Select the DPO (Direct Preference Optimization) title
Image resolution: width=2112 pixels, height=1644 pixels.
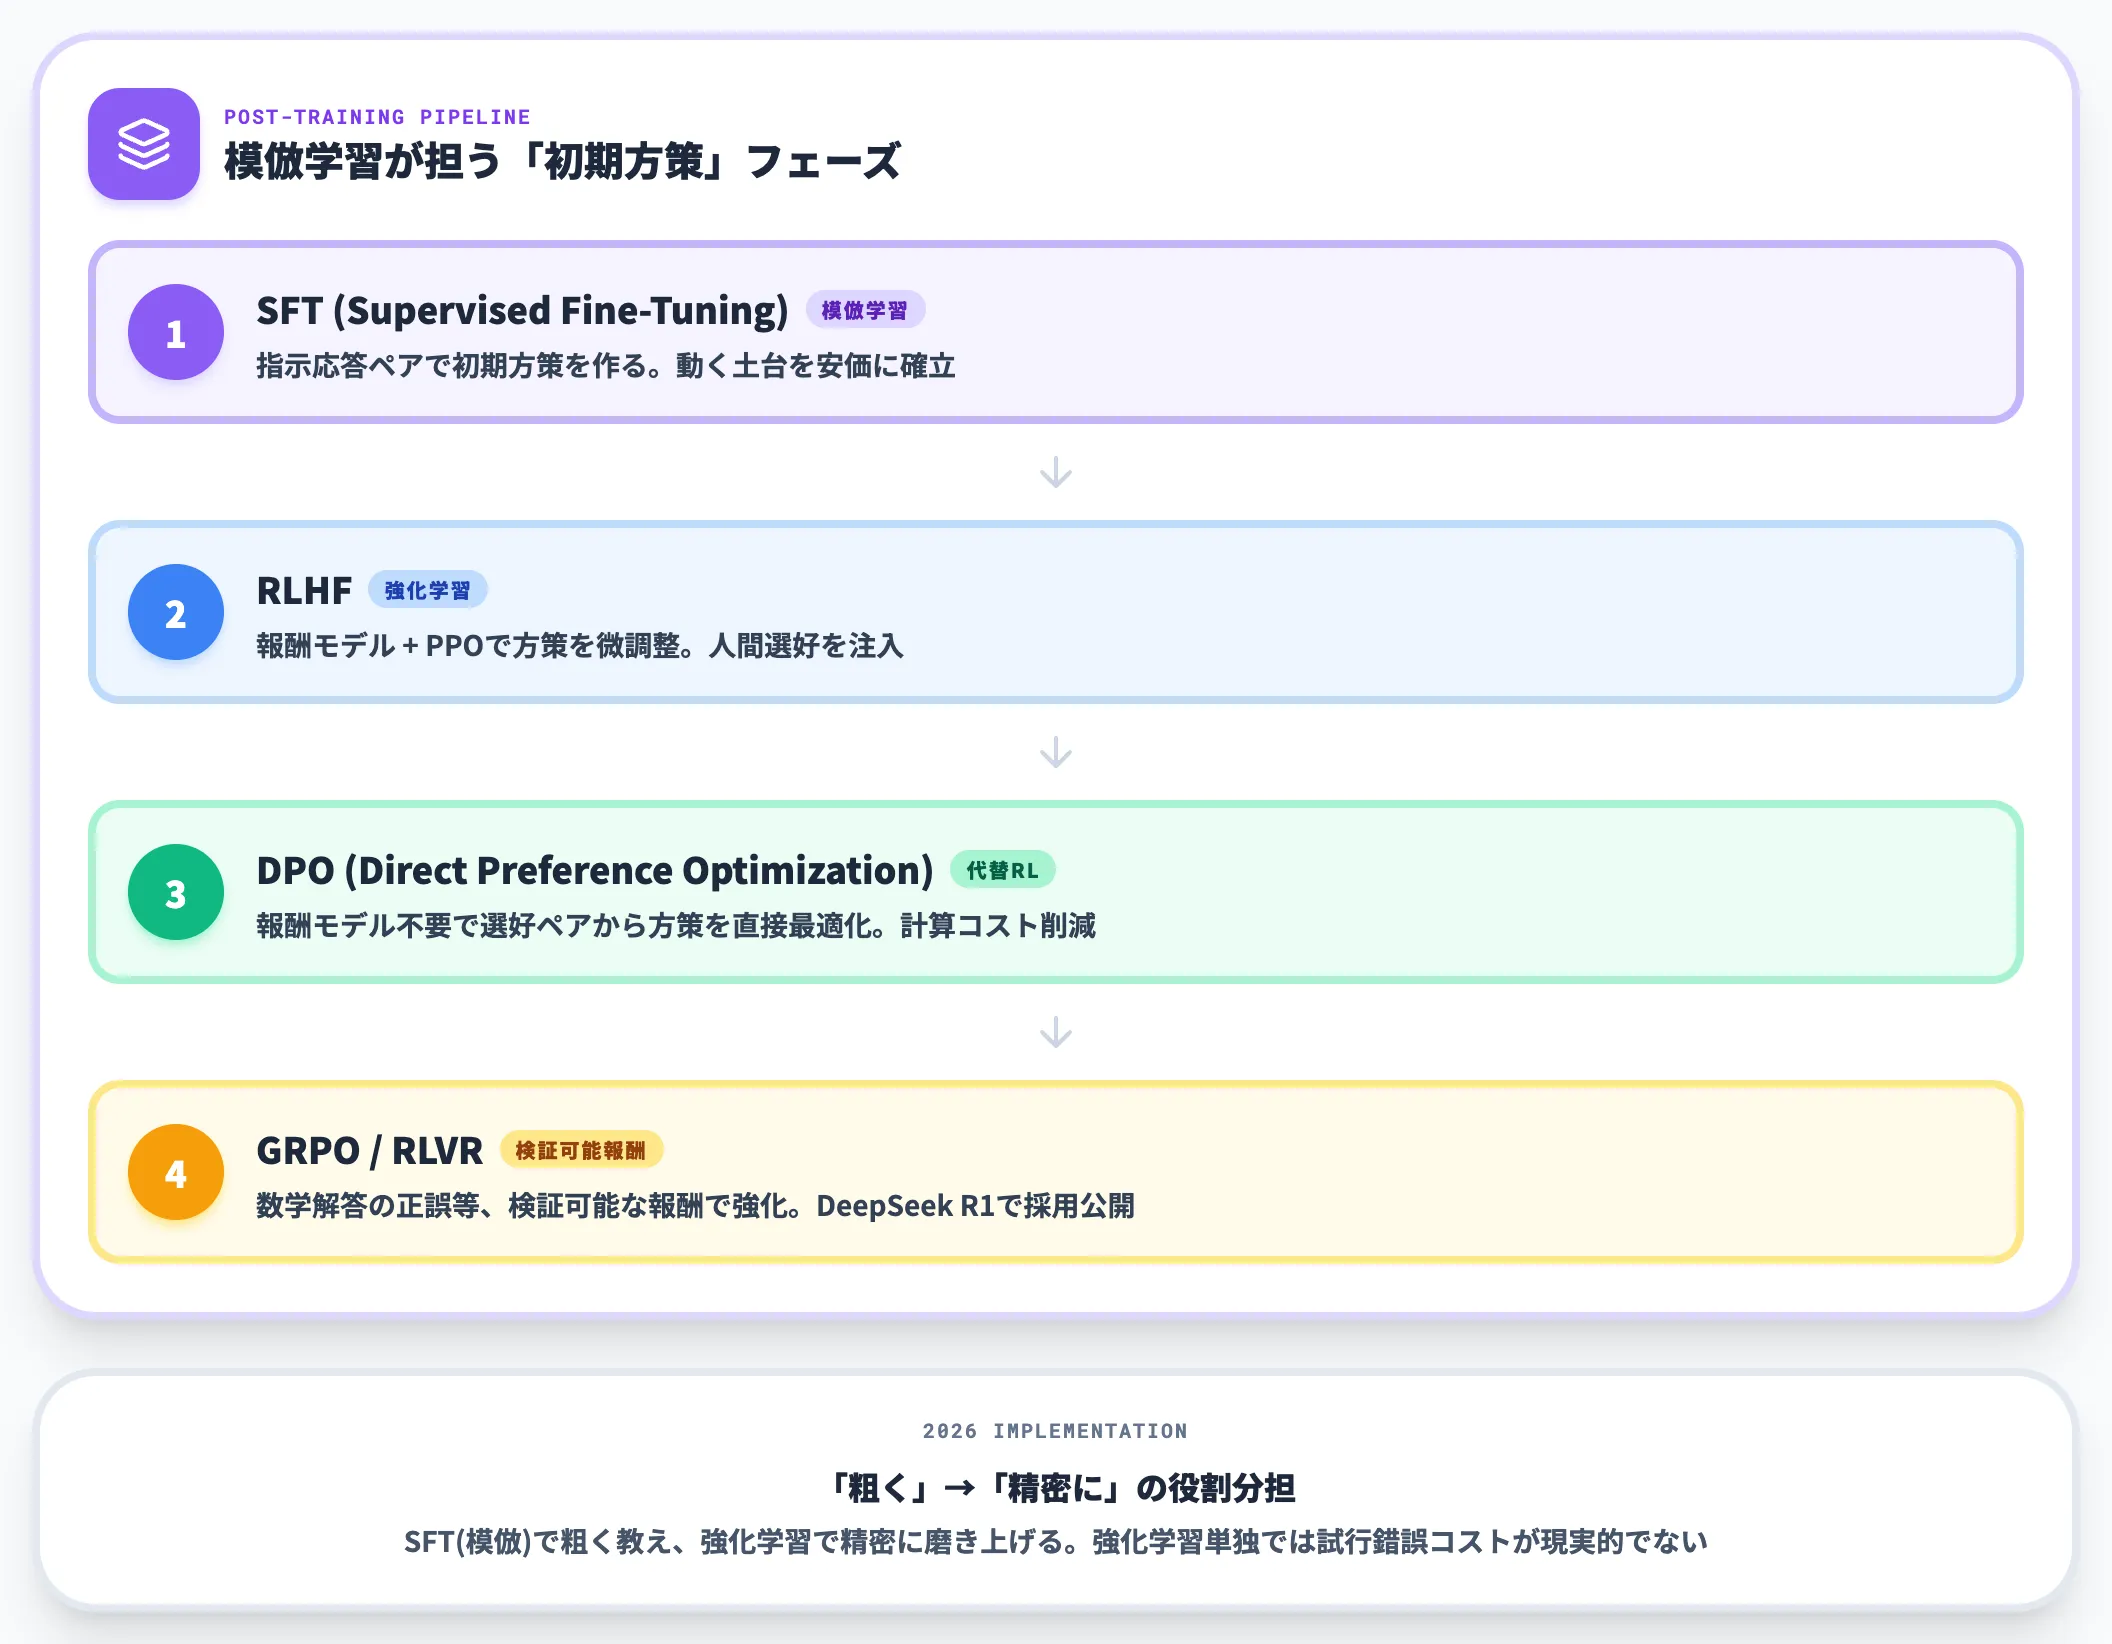pos(594,871)
